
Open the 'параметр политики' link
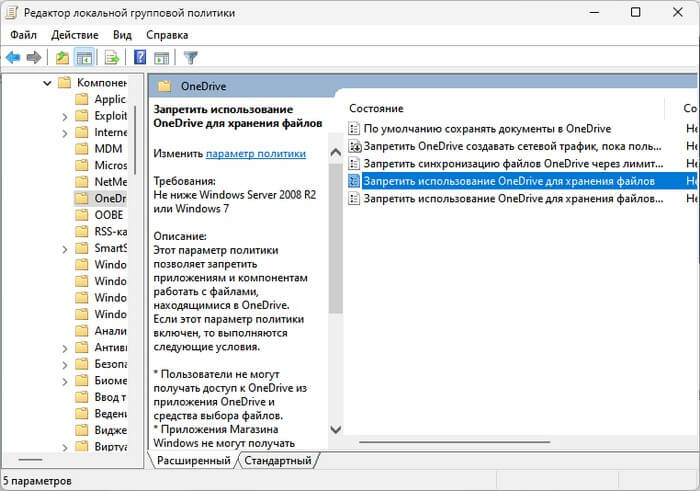(256, 154)
